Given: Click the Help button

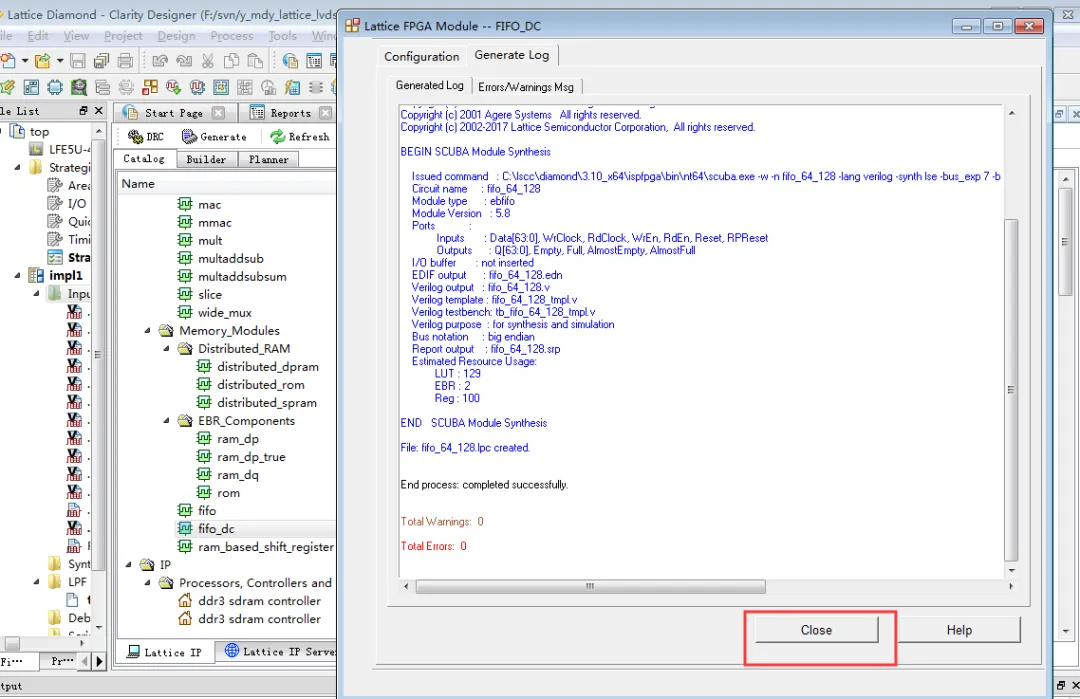Looking at the screenshot, I should [x=958, y=630].
